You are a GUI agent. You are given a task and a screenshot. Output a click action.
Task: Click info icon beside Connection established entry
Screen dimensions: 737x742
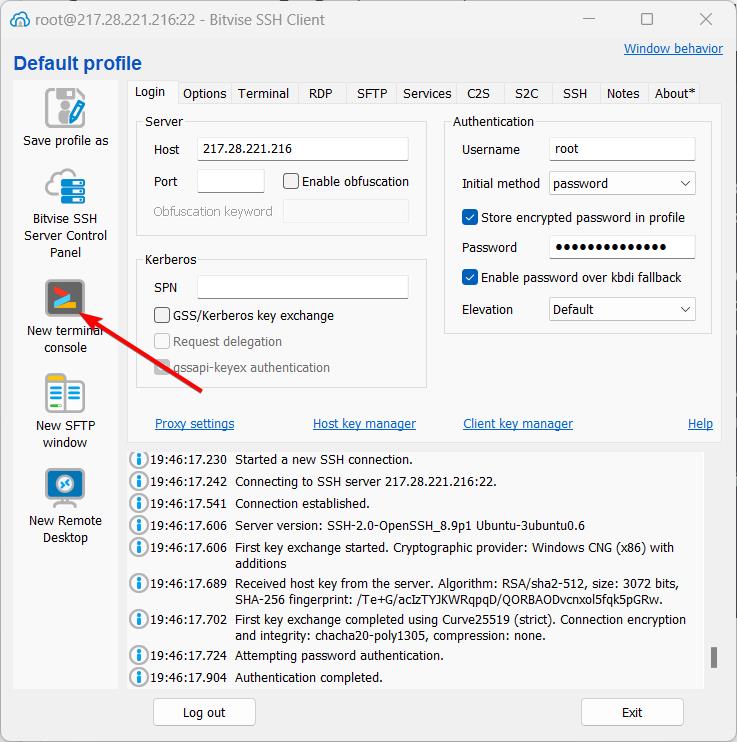[139, 503]
